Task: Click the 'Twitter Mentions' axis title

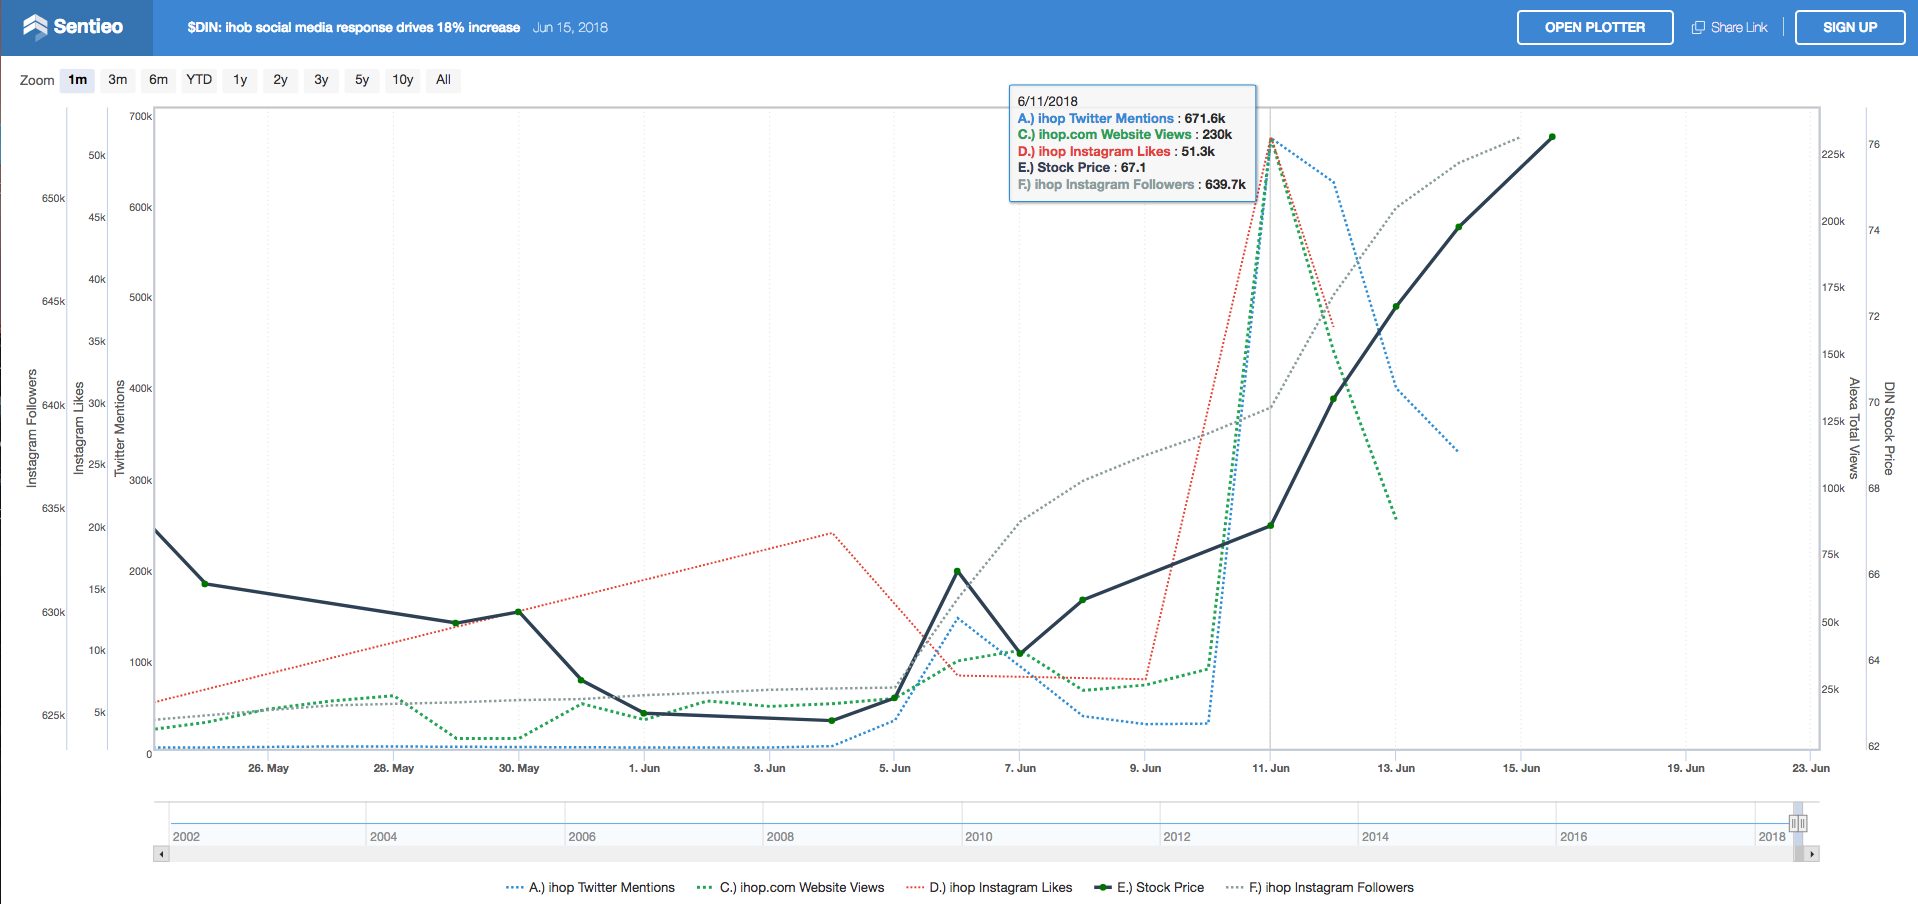Action: (x=120, y=428)
